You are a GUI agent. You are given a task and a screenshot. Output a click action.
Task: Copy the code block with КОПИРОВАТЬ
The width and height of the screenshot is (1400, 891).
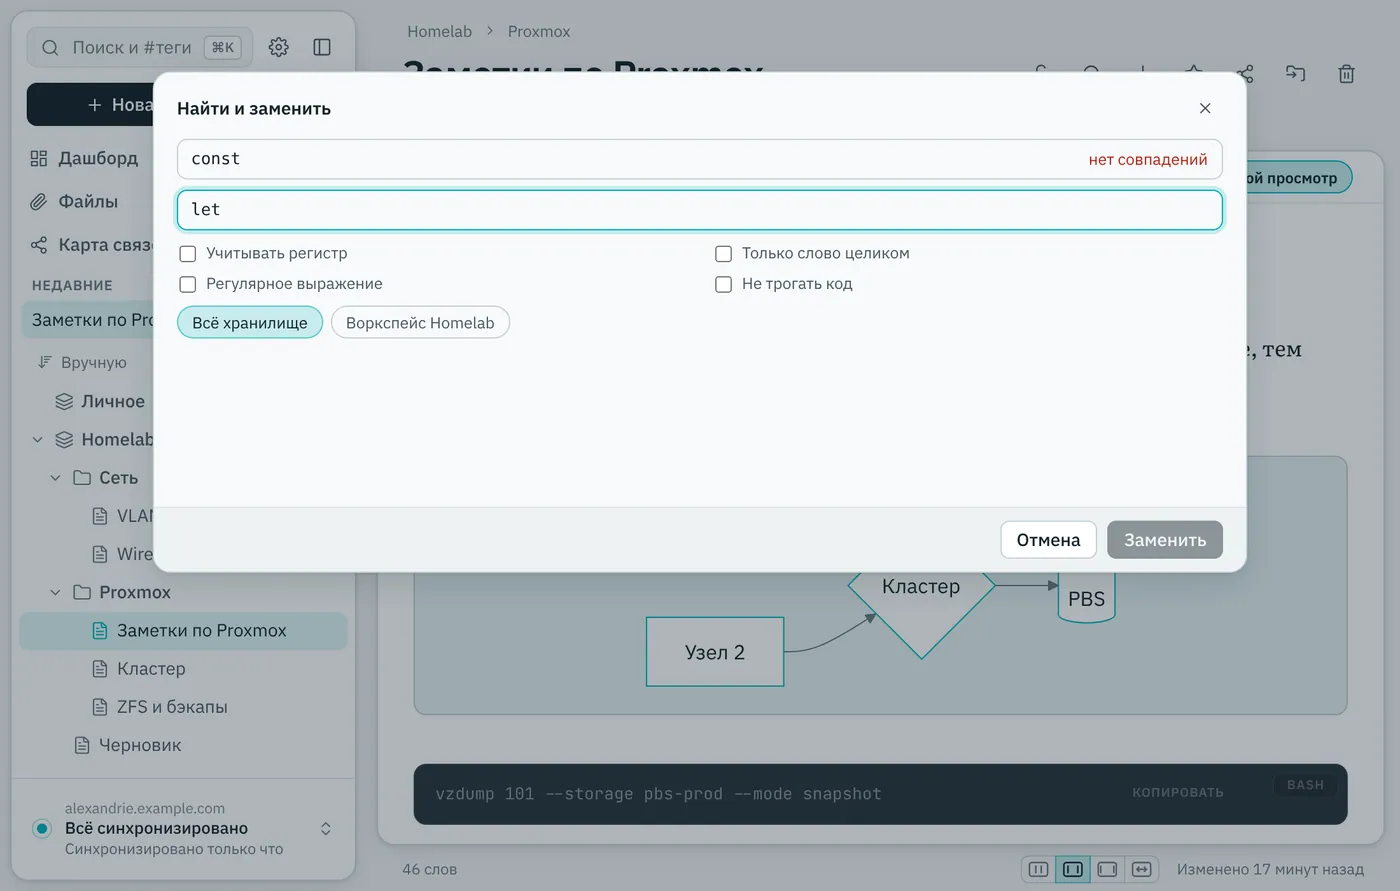[1178, 792]
